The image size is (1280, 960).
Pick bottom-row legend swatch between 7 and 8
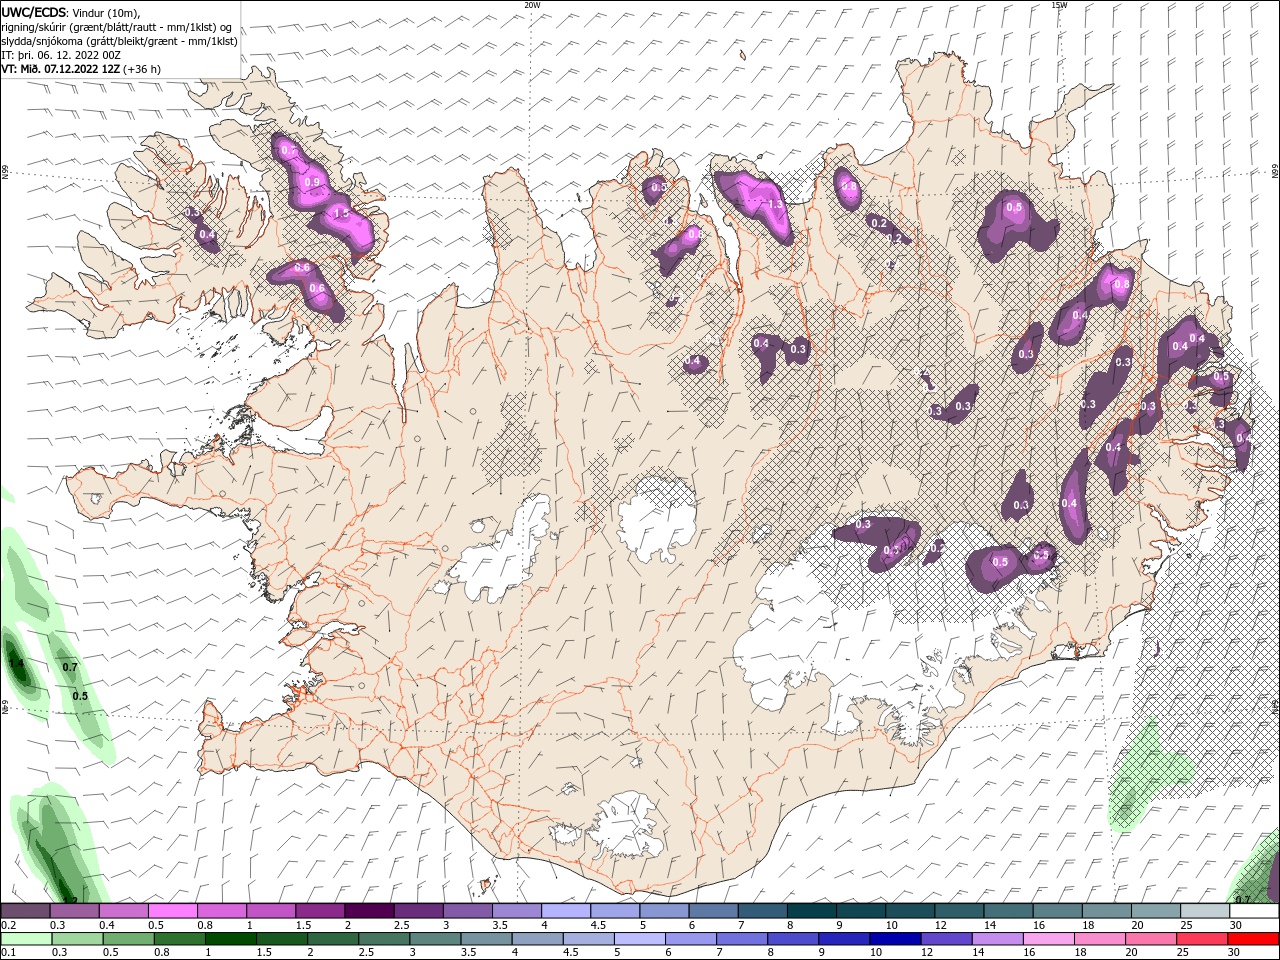pyautogui.click(x=740, y=939)
